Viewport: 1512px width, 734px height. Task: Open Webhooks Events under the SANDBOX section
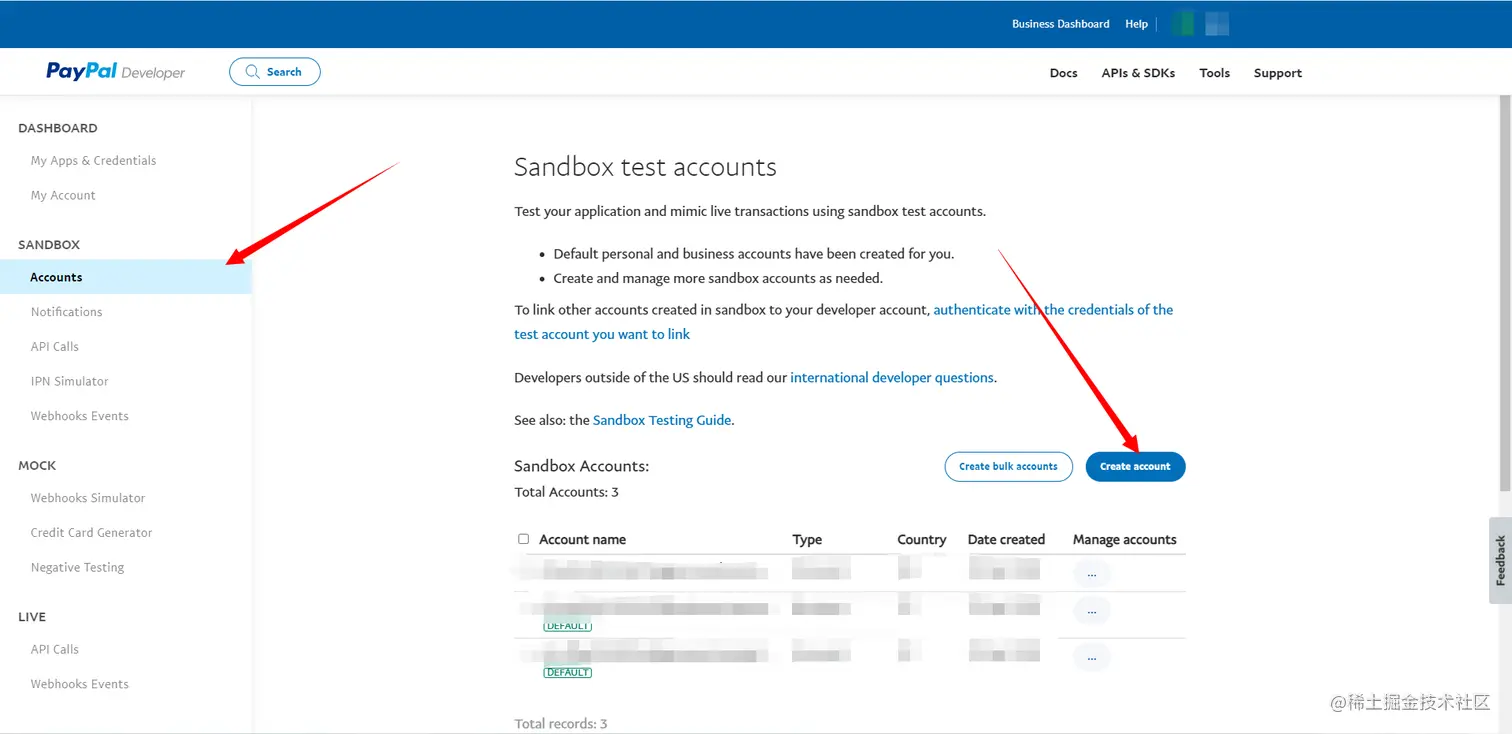tap(79, 416)
